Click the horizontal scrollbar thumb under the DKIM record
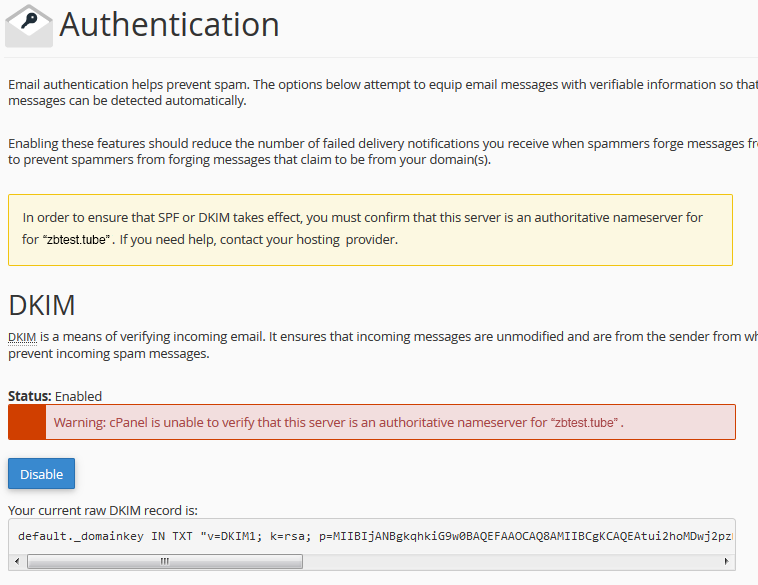Viewport: 758px width, 585px height. pyautogui.click(x=165, y=561)
